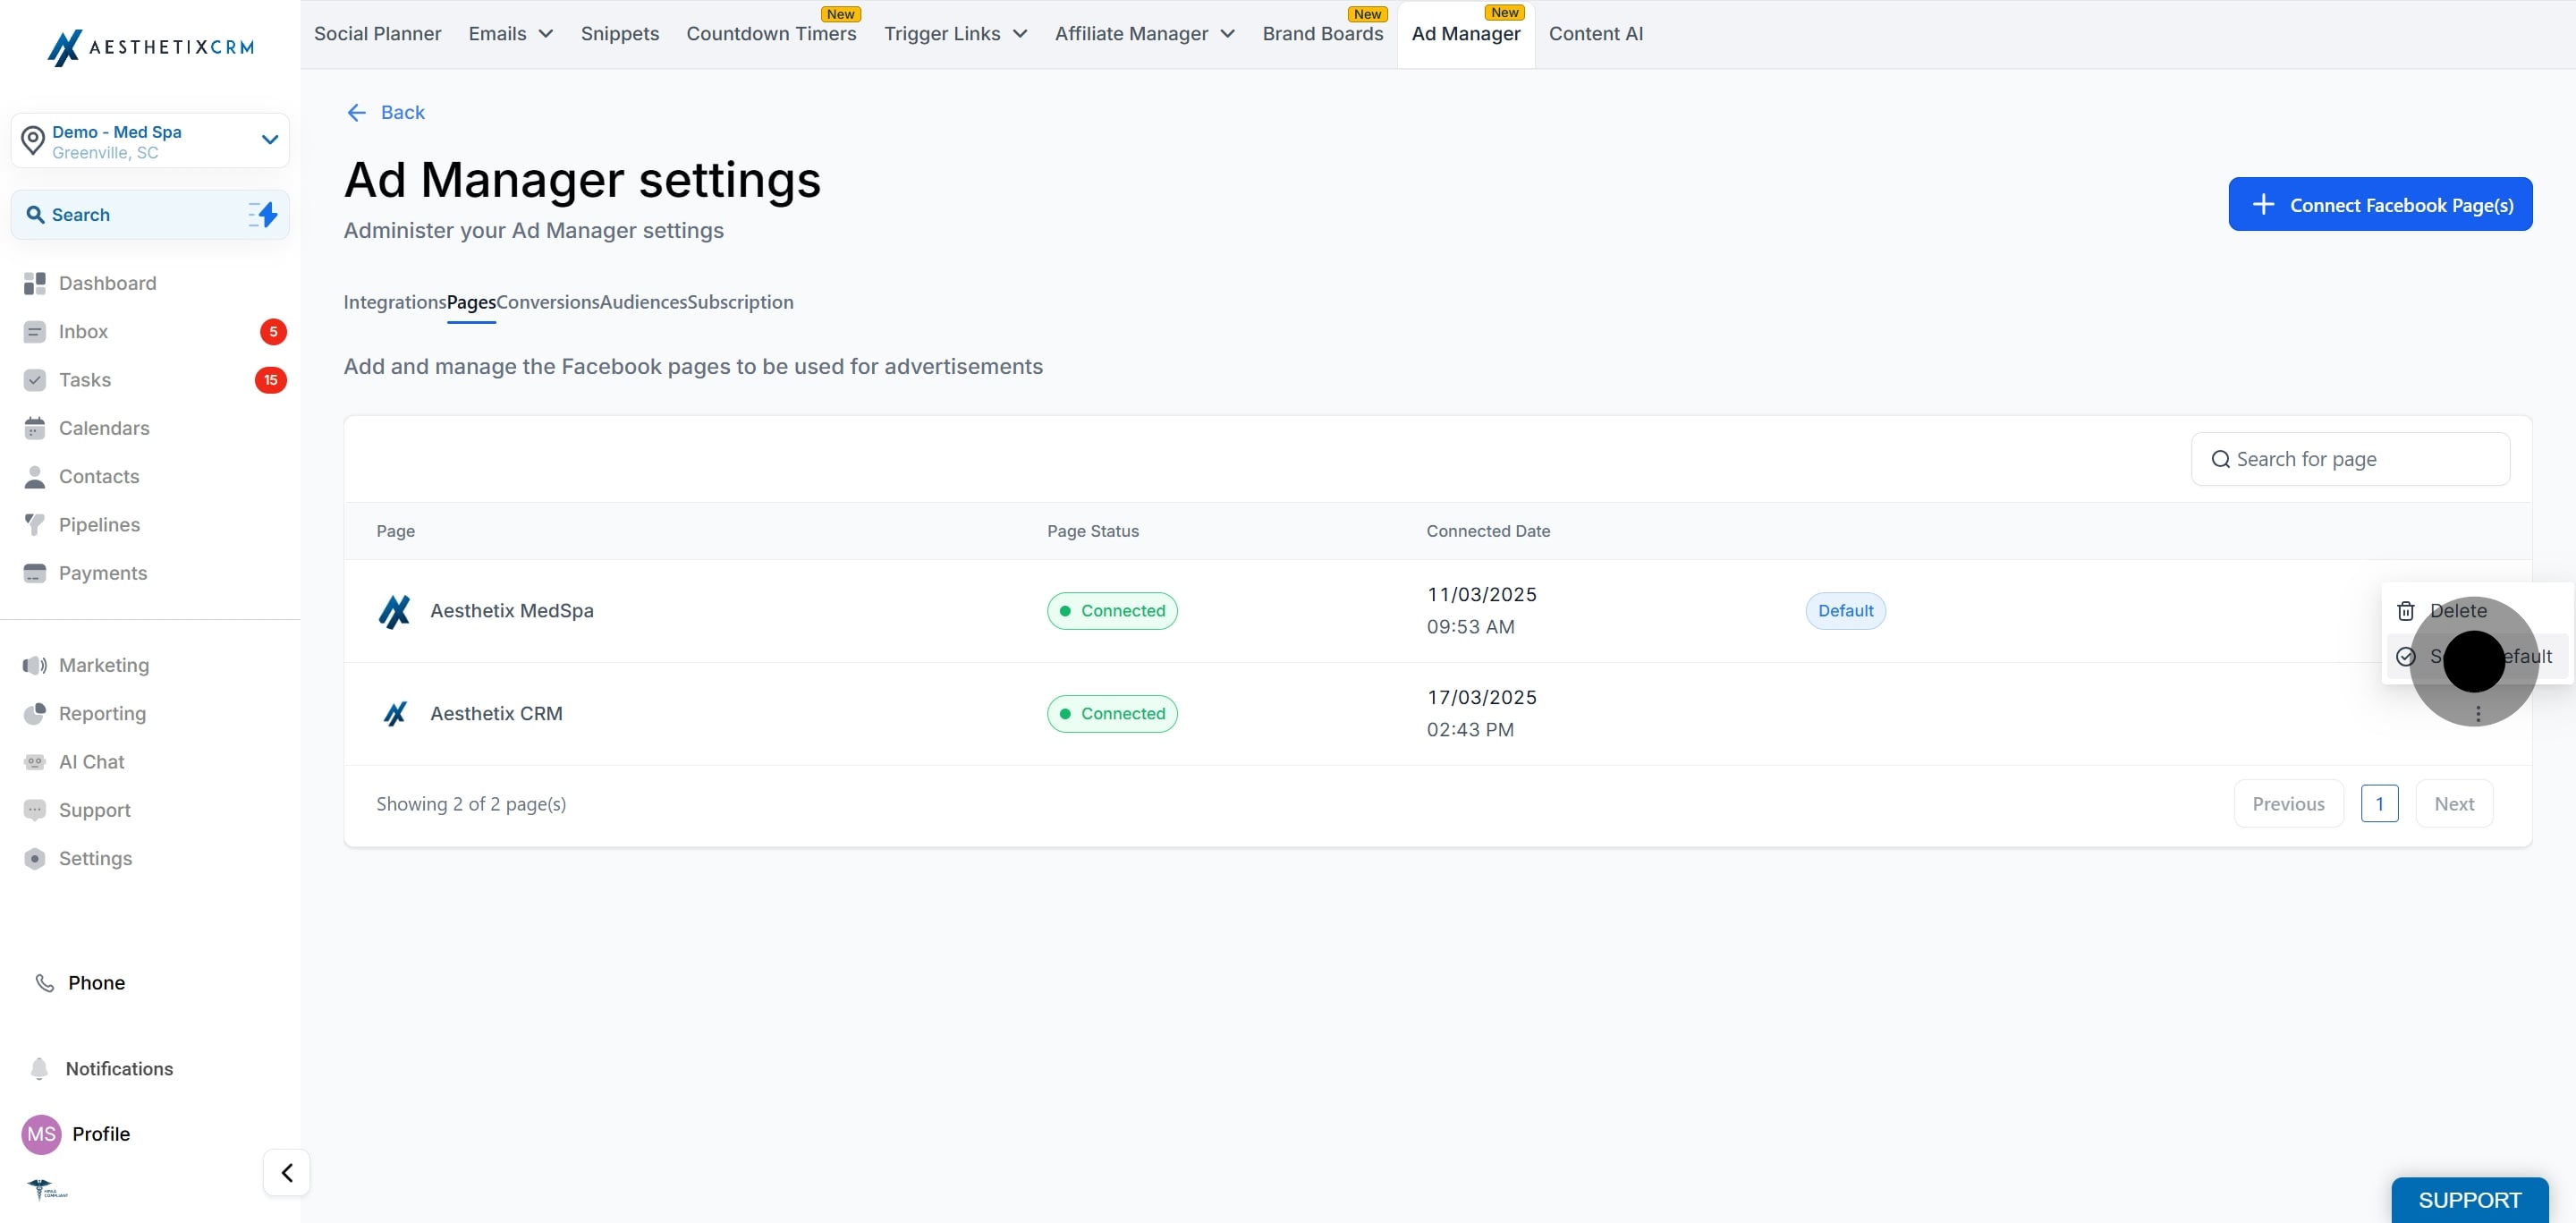Open the AI Chat robot icon
The width and height of the screenshot is (2576, 1223).
(x=35, y=762)
